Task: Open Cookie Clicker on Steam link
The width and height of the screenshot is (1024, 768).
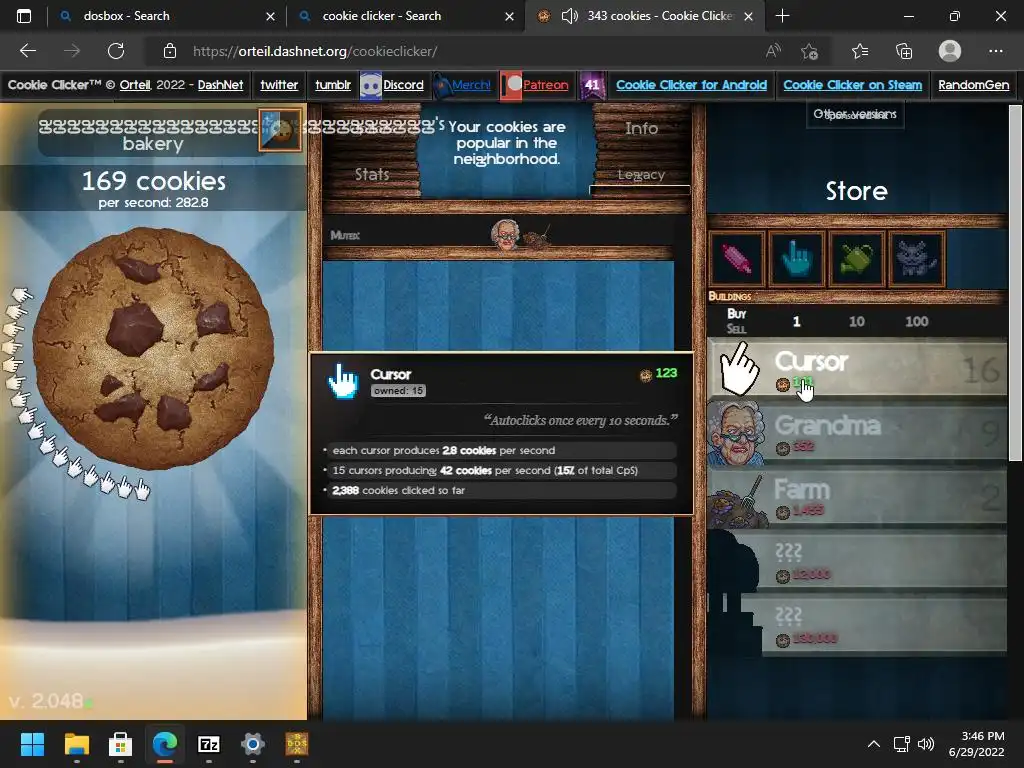Action: pos(852,85)
